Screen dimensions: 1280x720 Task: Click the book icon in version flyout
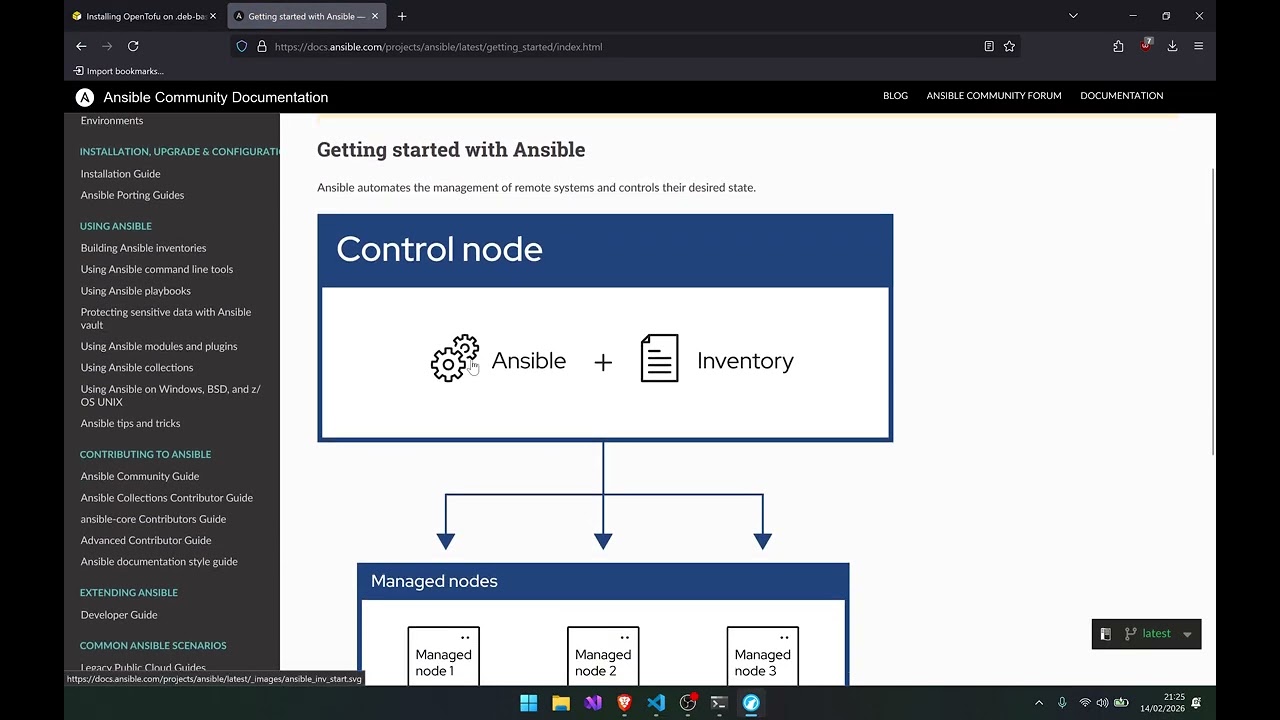(x=1106, y=633)
